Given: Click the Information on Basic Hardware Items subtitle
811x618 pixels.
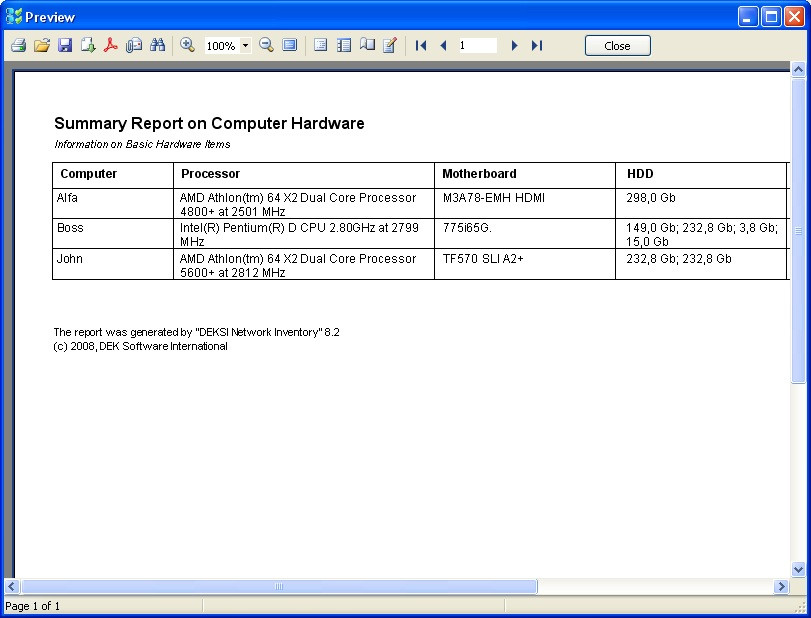Looking at the screenshot, I should coord(142,144).
